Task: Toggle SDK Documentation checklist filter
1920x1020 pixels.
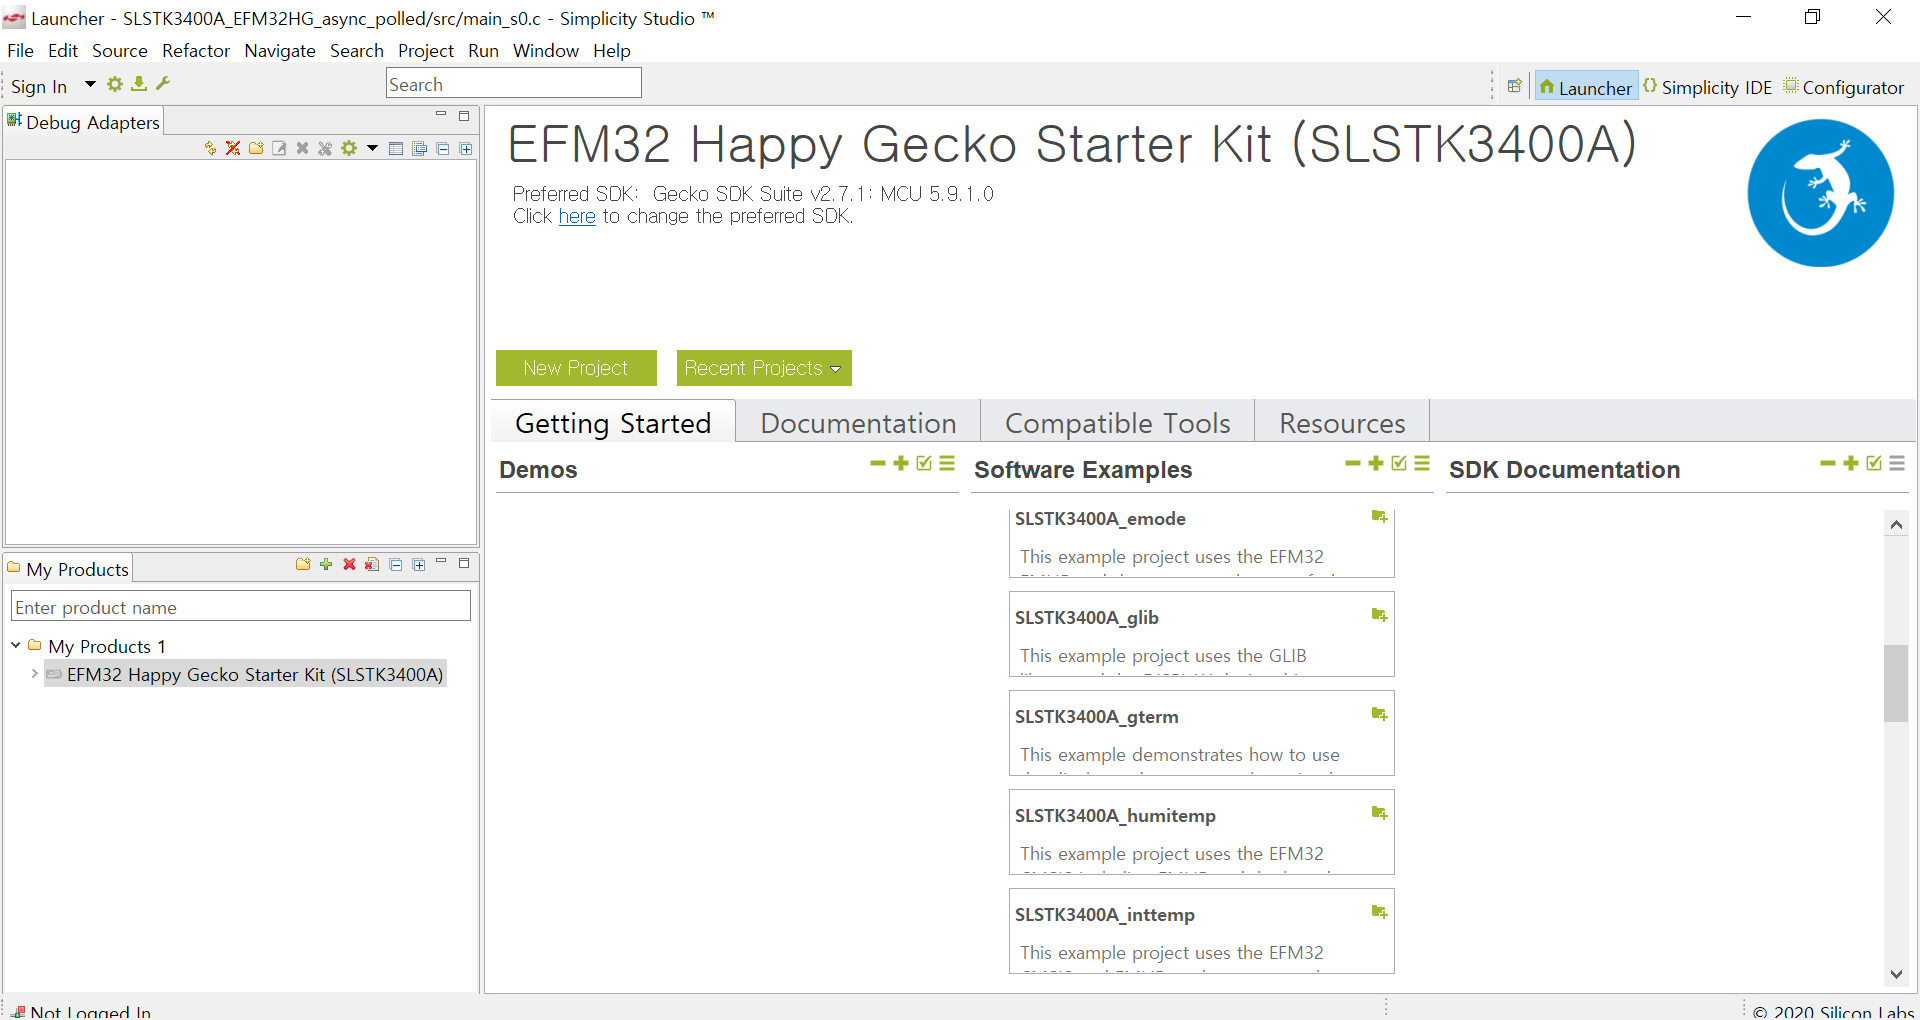Action: [x=1874, y=463]
